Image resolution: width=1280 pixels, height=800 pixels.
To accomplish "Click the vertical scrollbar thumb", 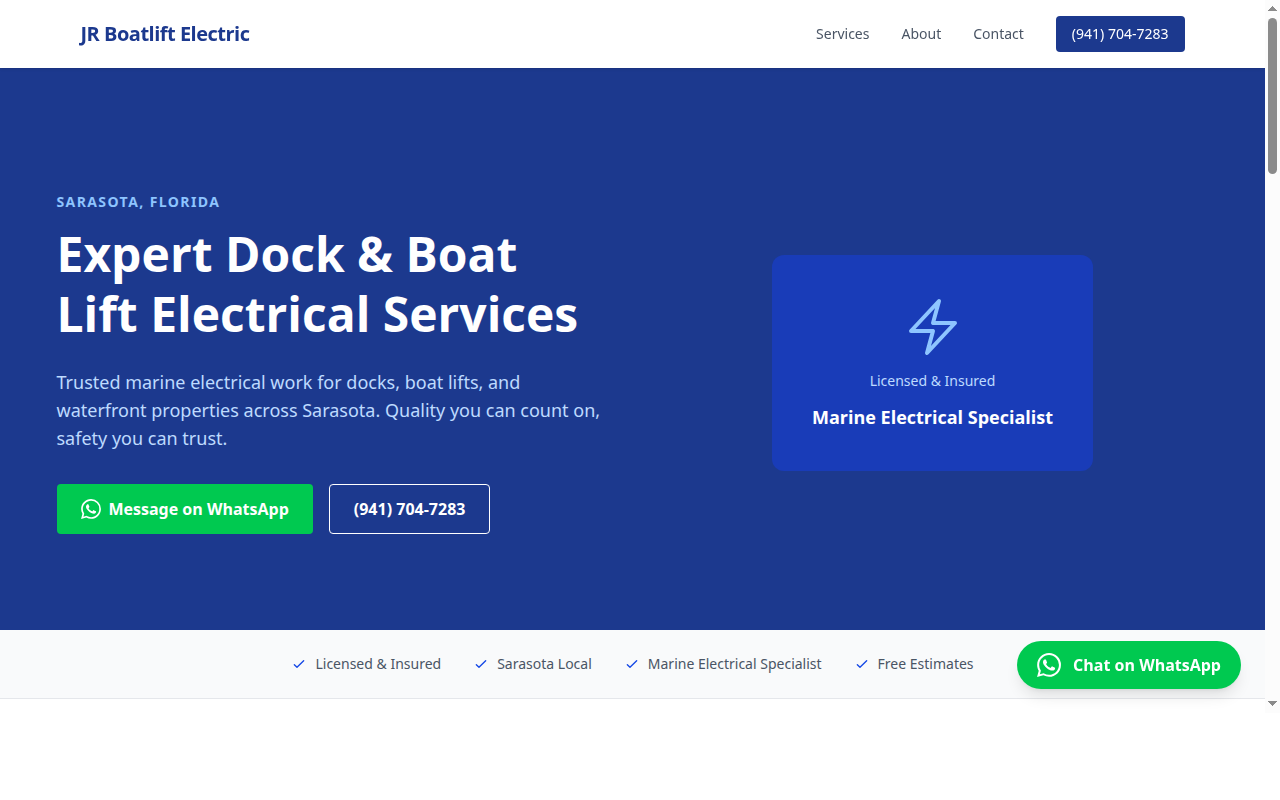I will tap(1272, 95).
